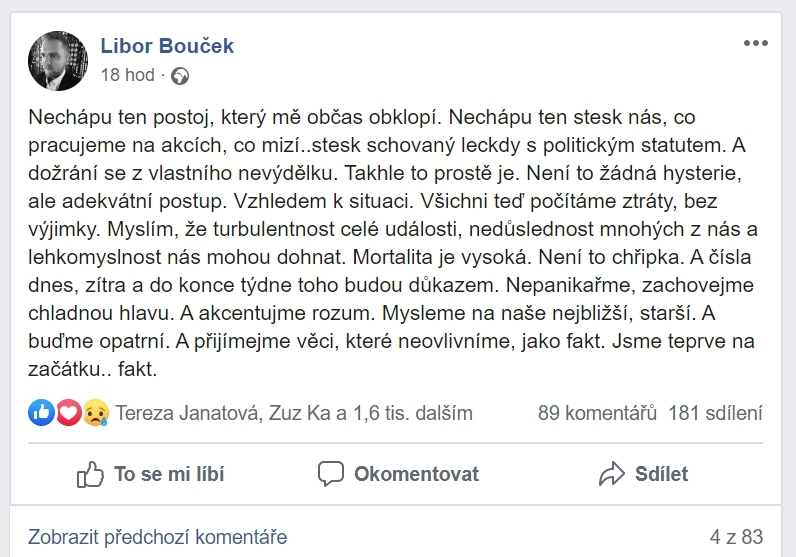Click the sad crying face reaction icon
This screenshot has width=796, height=557.
(95, 413)
